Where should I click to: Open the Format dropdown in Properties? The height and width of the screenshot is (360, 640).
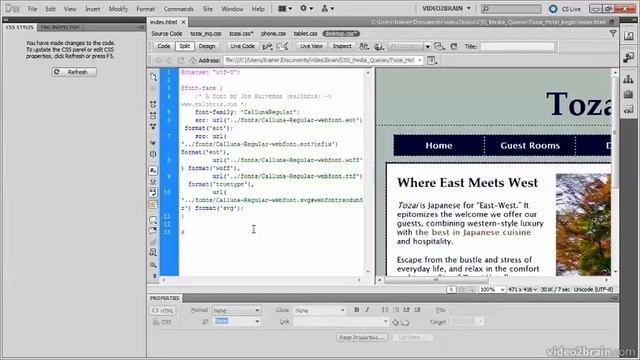point(236,311)
